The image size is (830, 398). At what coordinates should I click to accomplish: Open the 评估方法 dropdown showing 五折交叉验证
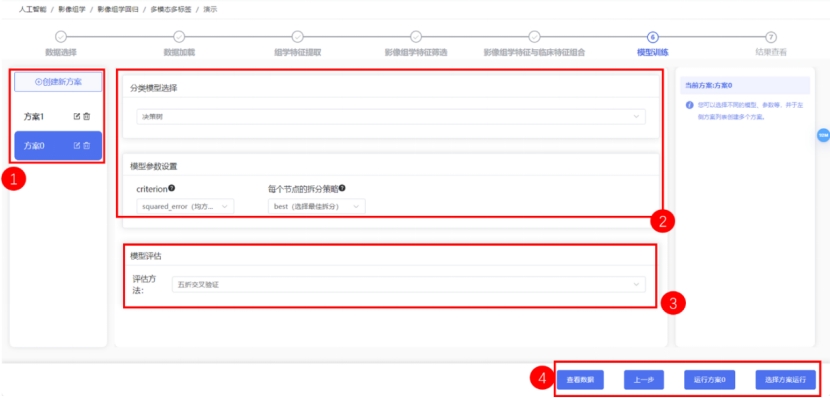(409, 284)
